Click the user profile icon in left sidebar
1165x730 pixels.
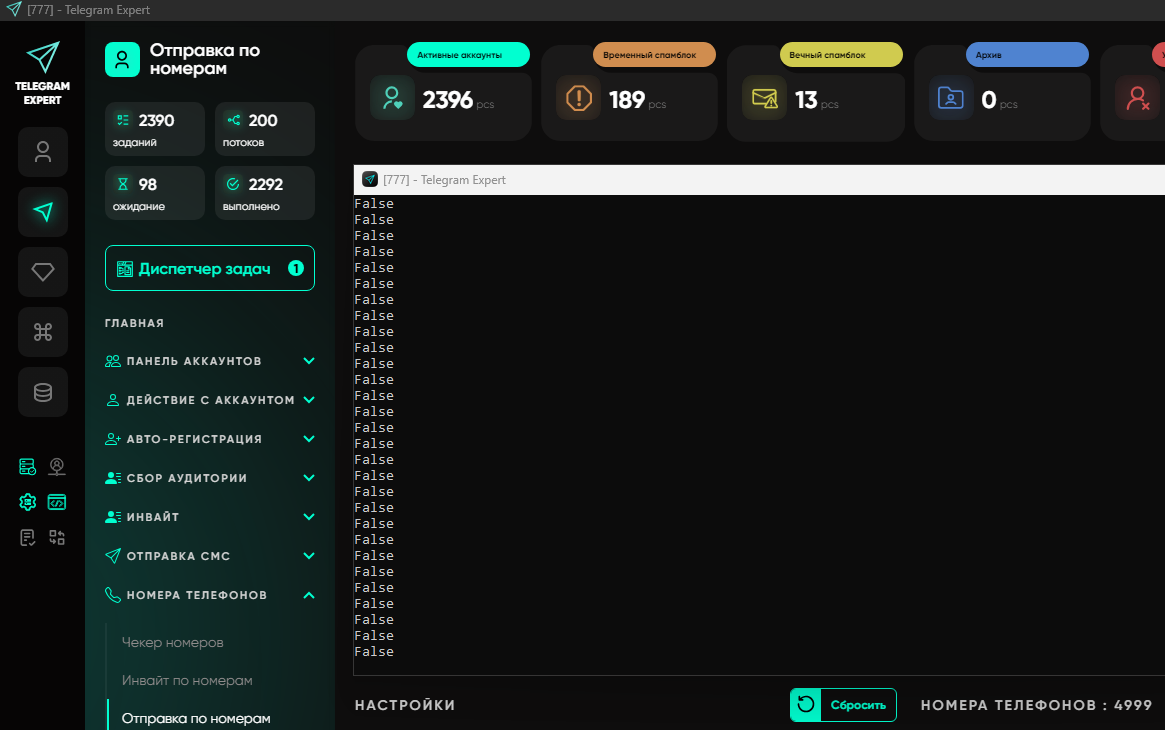point(43,152)
